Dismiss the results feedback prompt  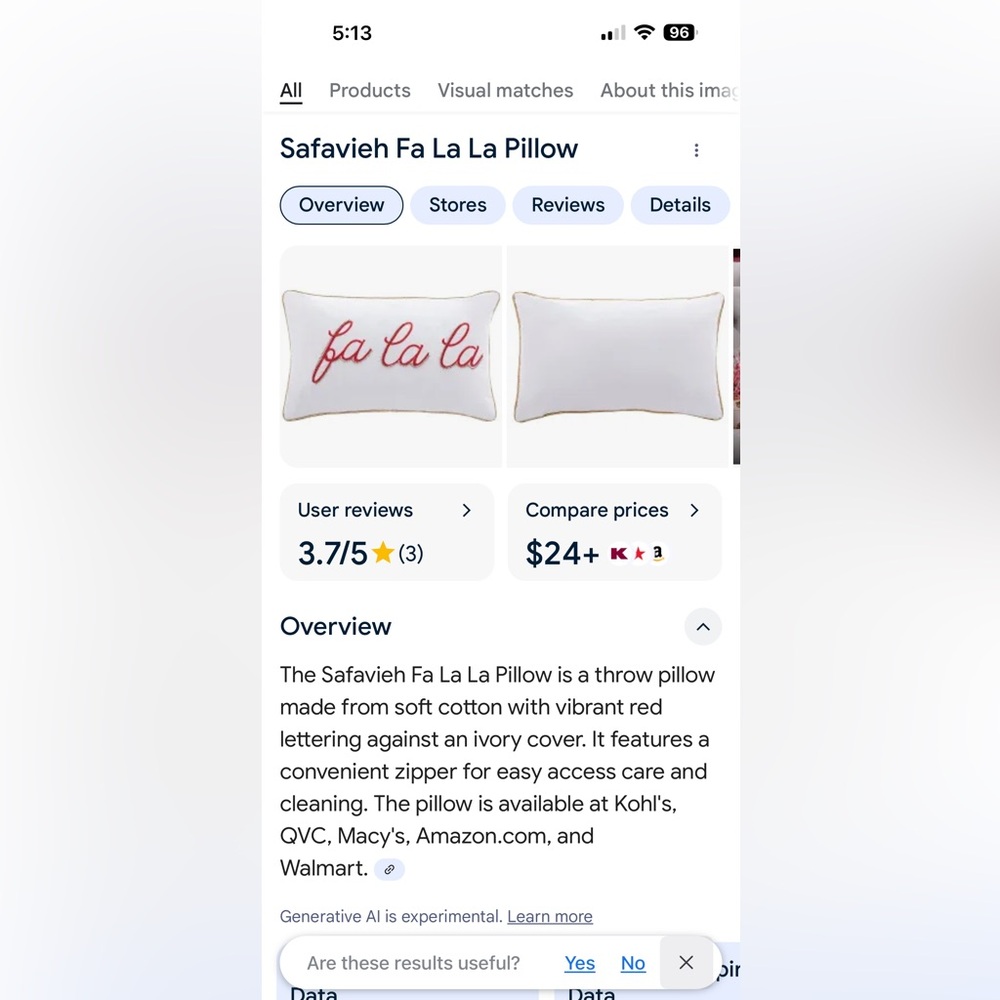click(686, 962)
